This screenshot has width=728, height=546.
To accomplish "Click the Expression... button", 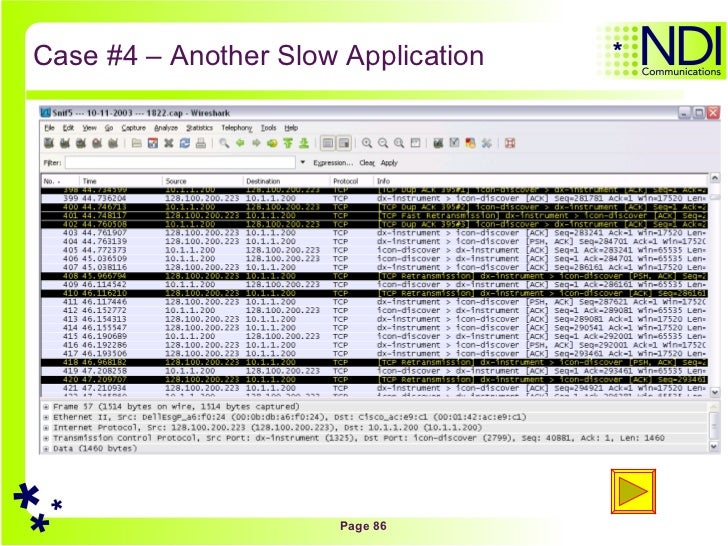I will tap(333, 163).
